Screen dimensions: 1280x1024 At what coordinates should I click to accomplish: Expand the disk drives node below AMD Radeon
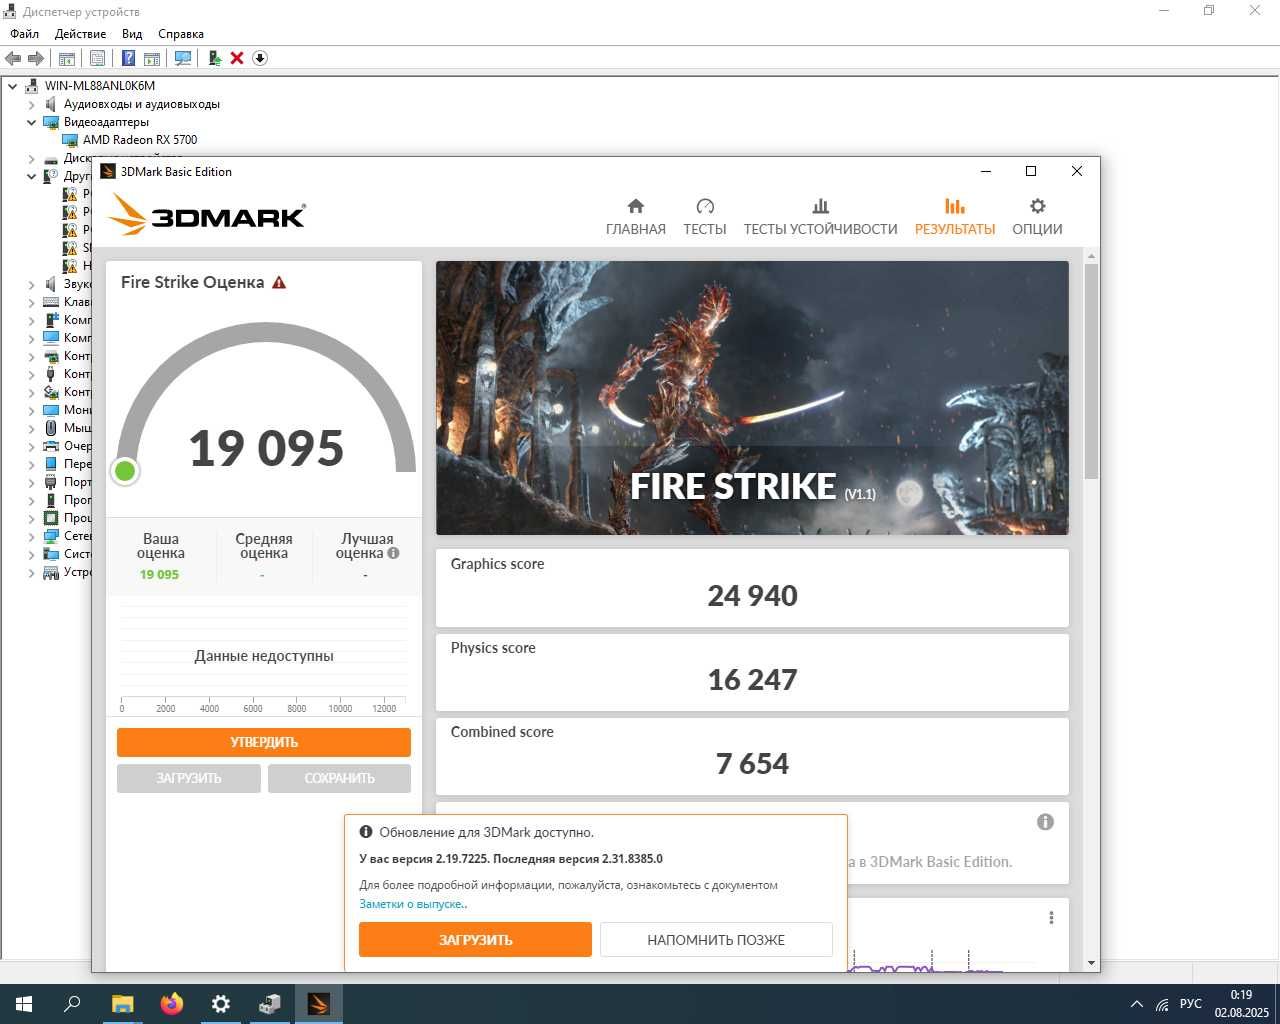(x=31, y=158)
